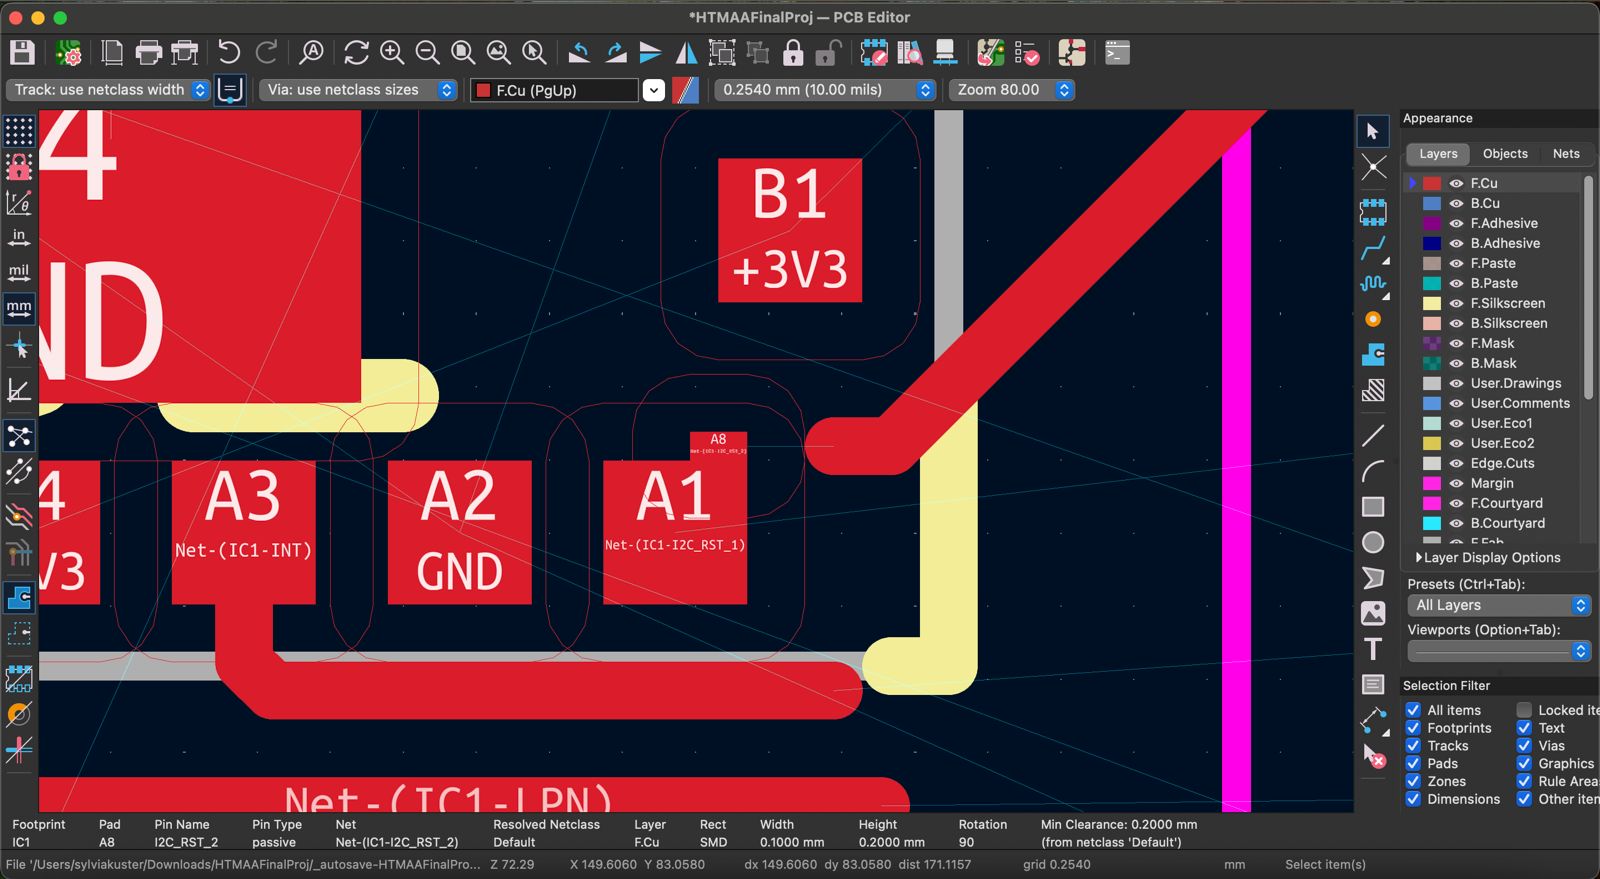Switch to the Objects tab
The height and width of the screenshot is (879, 1600).
(x=1504, y=154)
